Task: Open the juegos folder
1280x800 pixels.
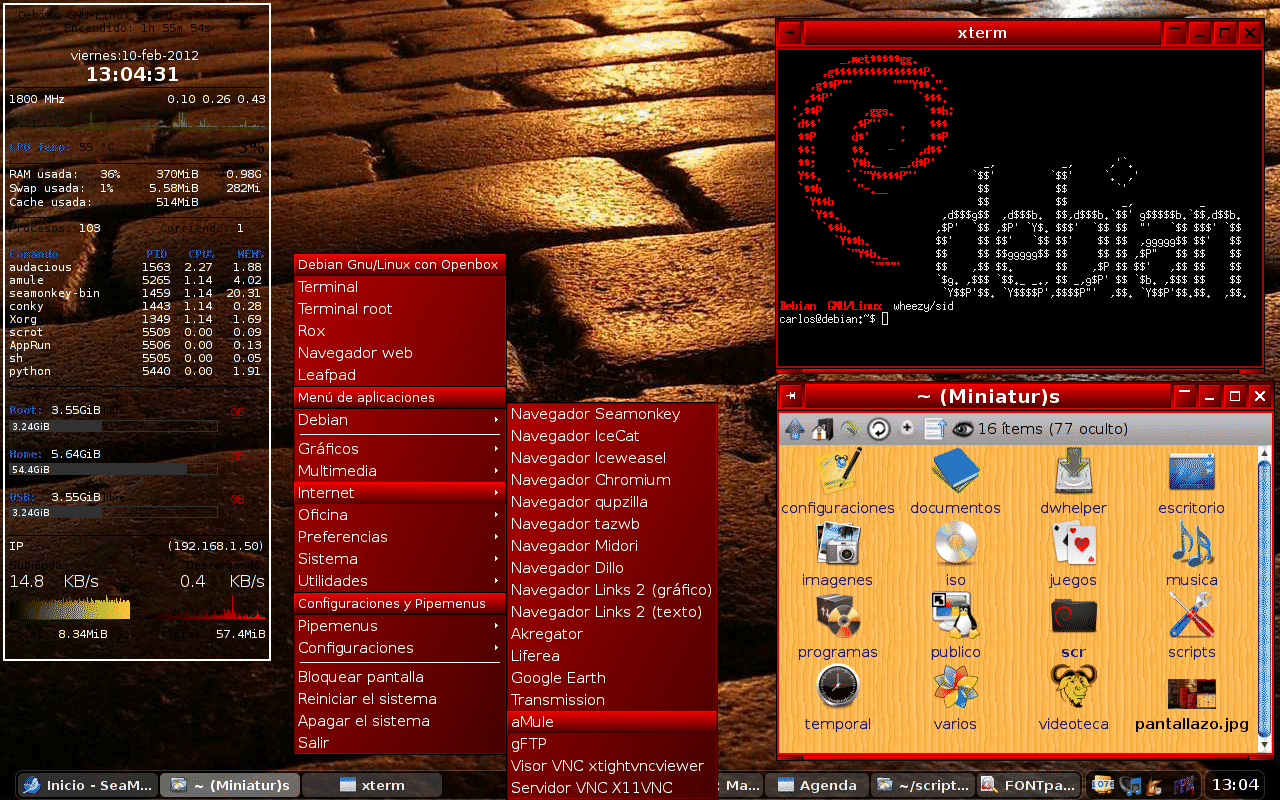Action: [1073, 554]
